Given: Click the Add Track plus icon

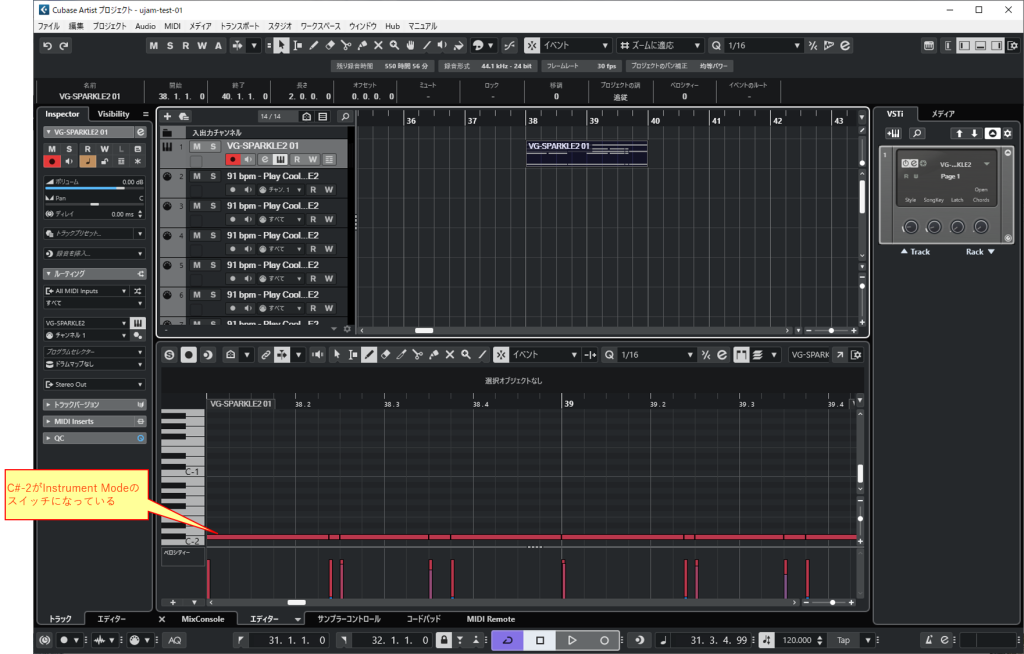Looking at the screenshot, I should [167, 116].
